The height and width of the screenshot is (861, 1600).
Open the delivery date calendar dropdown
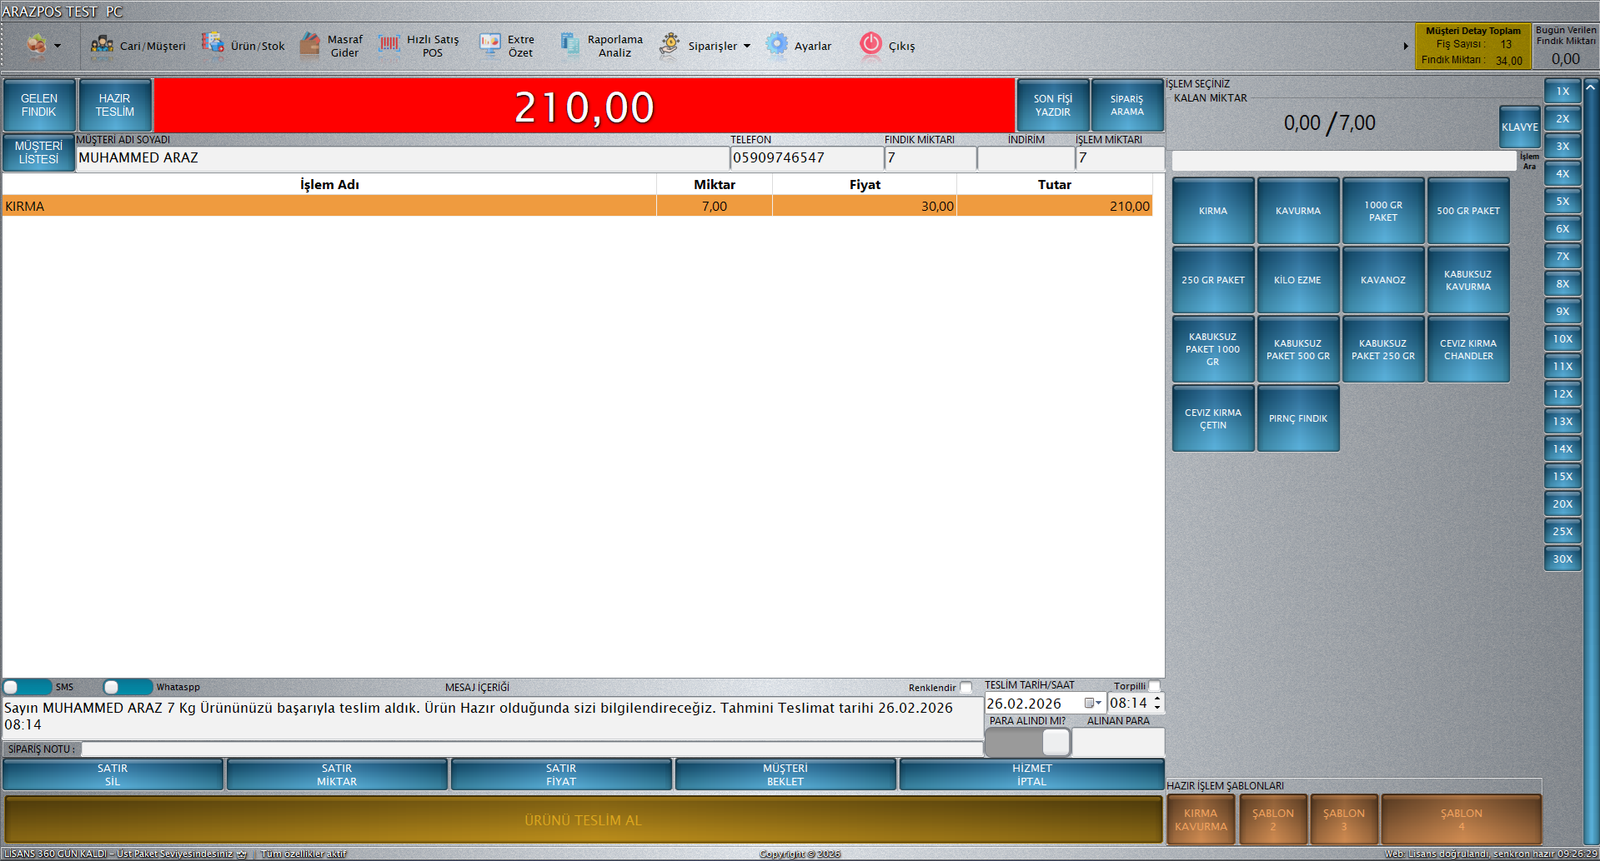1092,703
